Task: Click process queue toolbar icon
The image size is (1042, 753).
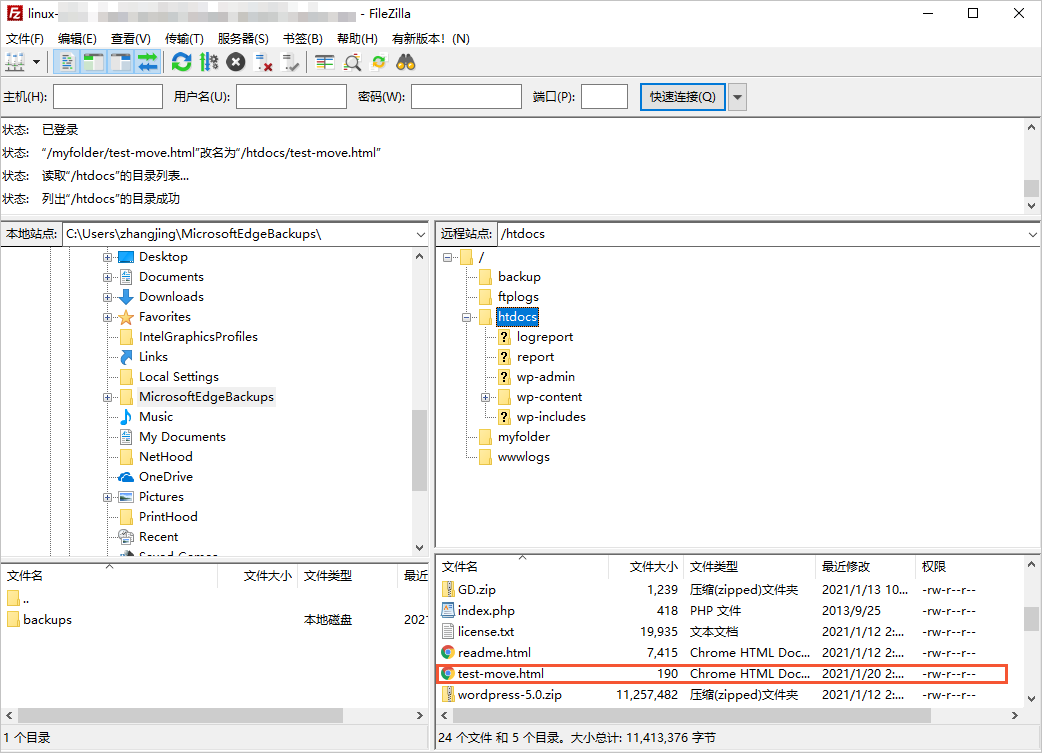Action: point(208,62)
